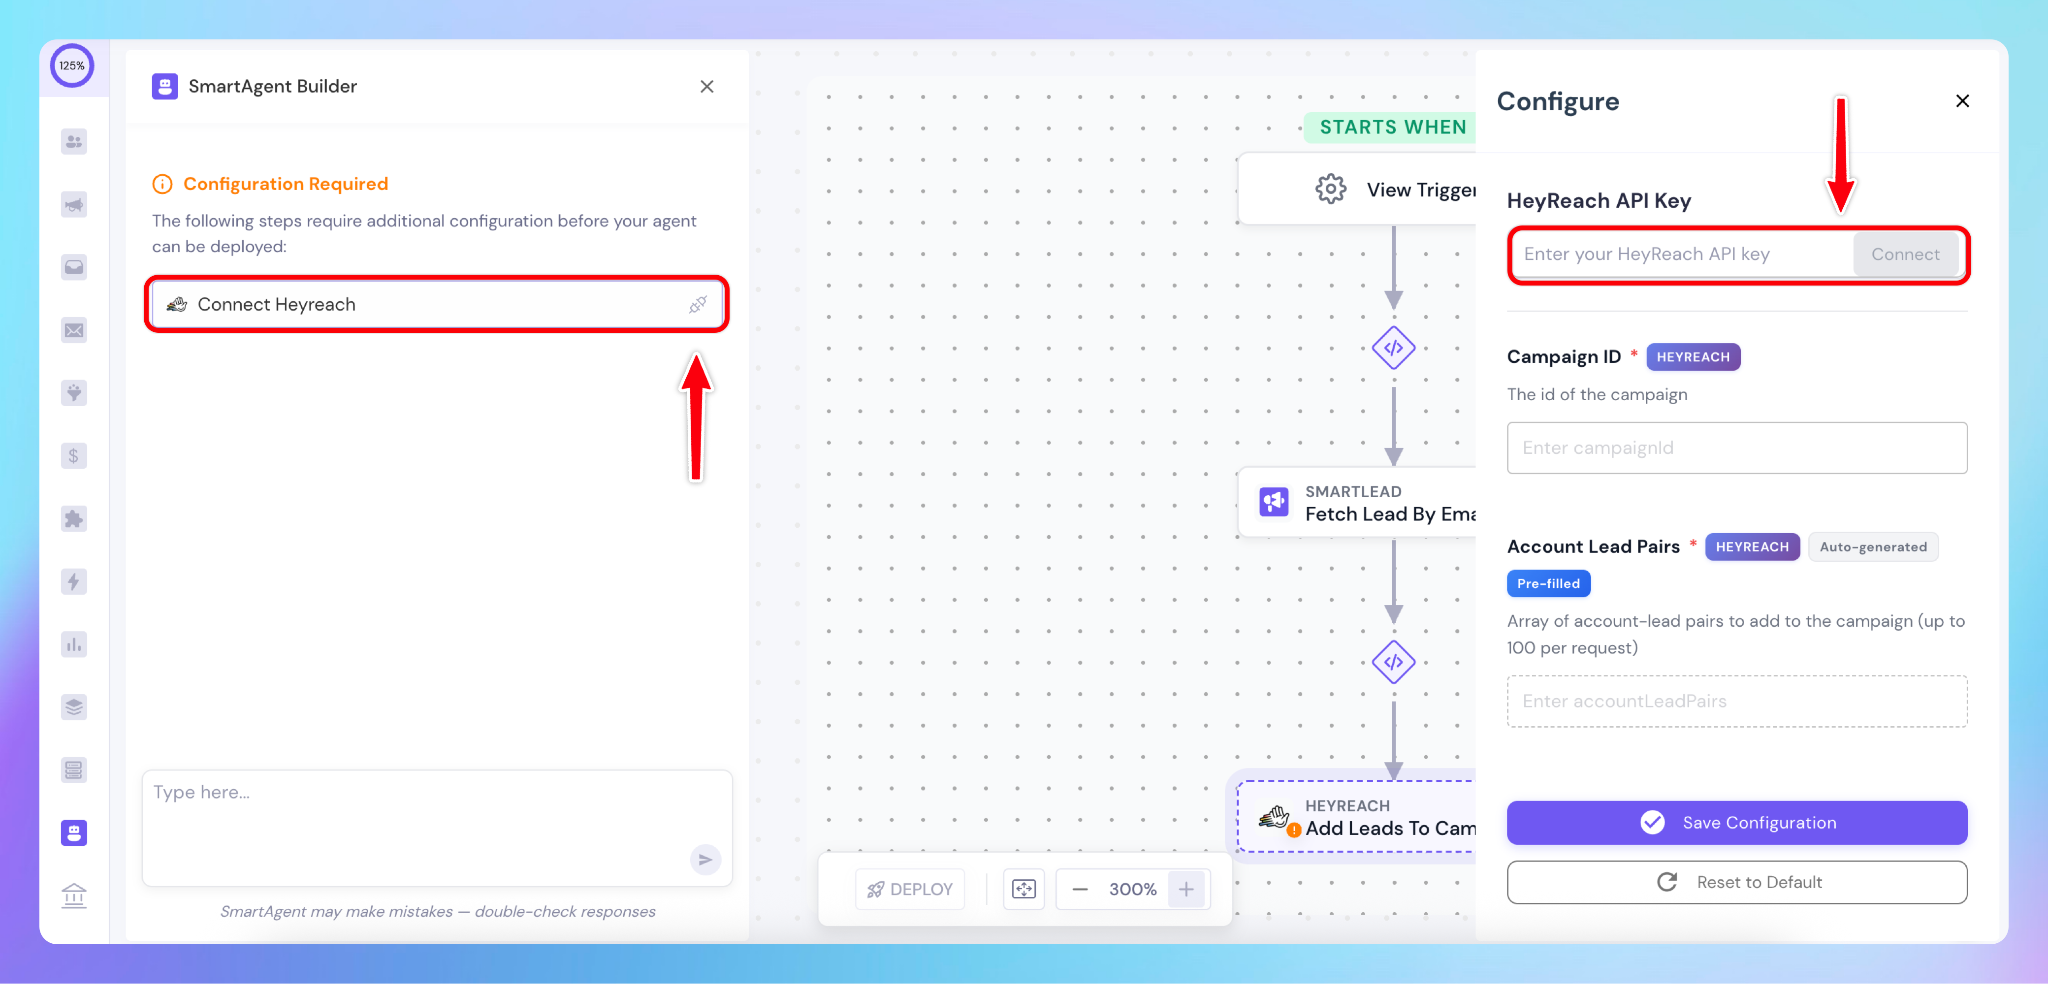Click "The id of the campaign" description

point(1597,395)
